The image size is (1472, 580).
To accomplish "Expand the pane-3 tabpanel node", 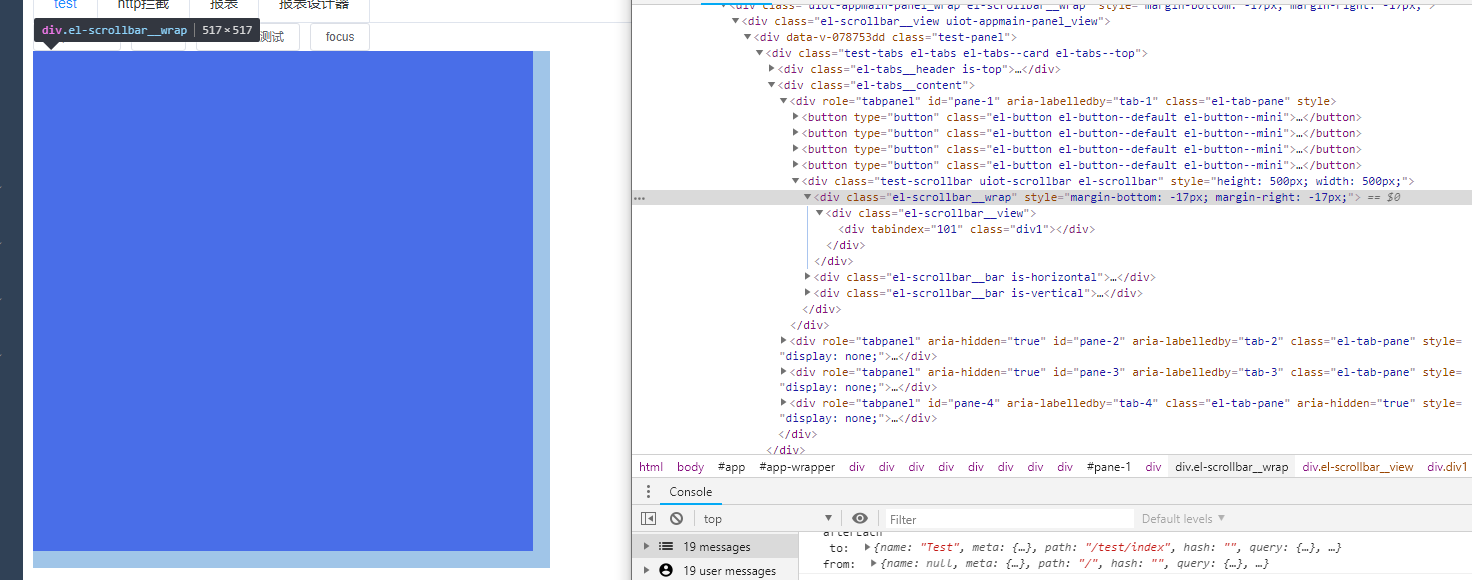I will coord(784,372).
